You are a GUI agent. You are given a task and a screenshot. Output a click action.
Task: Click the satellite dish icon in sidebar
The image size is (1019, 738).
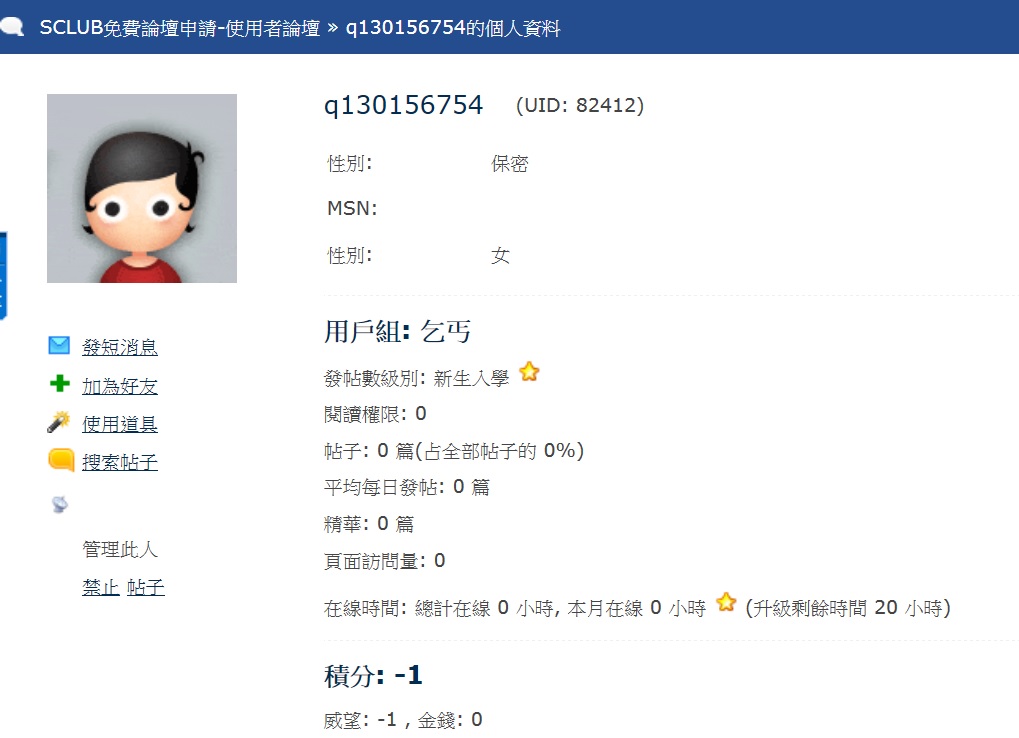pos(59,504)
